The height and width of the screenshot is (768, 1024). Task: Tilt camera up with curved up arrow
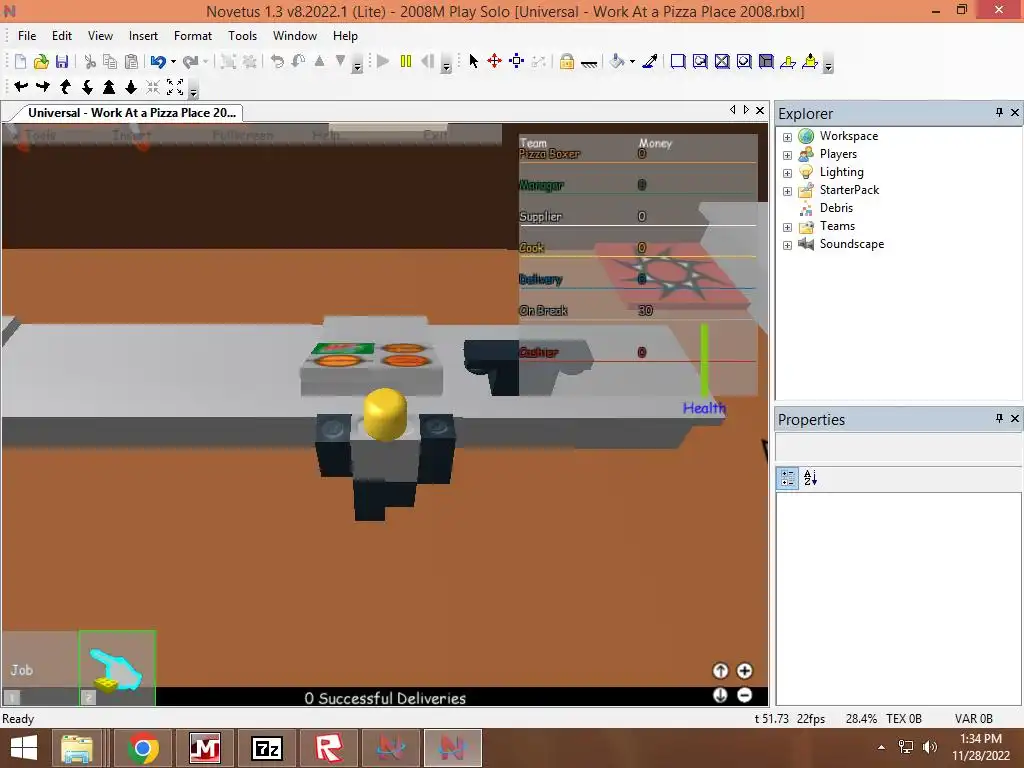tap(65, 86)
